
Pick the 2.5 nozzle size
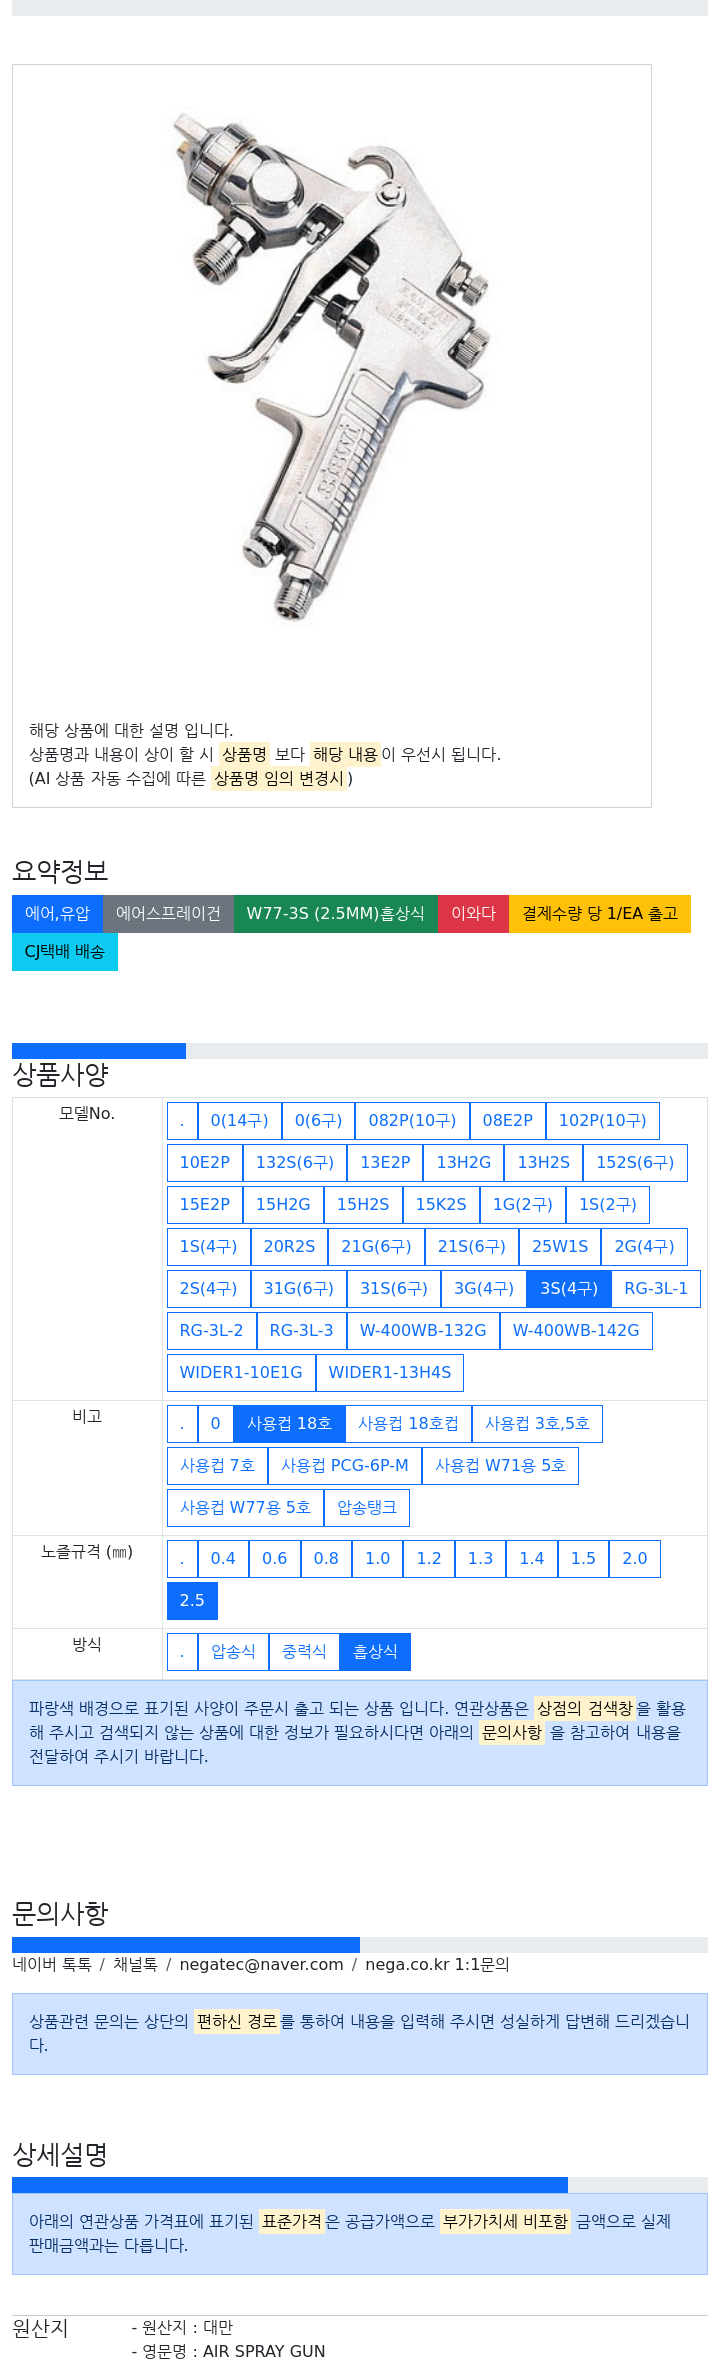tap(192, 1600)
